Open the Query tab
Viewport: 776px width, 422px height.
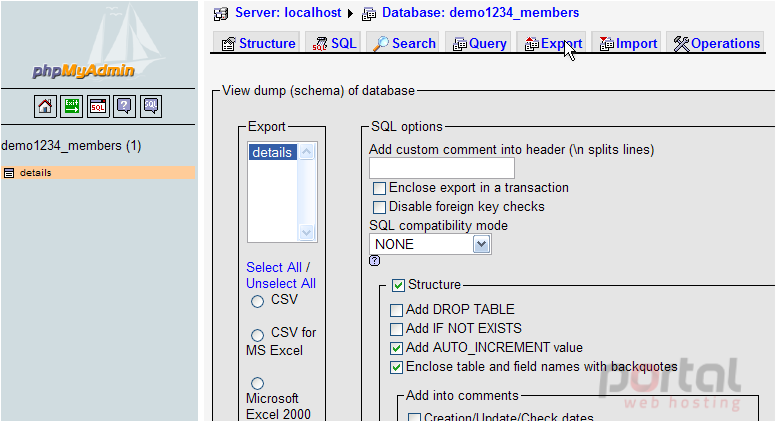tap(479, 44)
